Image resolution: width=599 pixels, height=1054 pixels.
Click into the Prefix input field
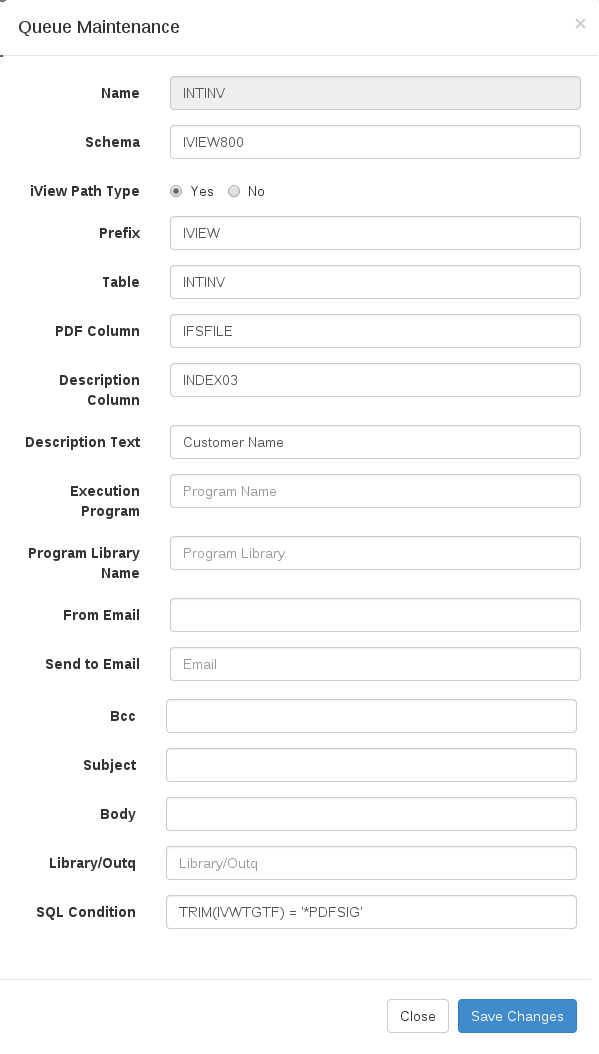coord(375,233)
